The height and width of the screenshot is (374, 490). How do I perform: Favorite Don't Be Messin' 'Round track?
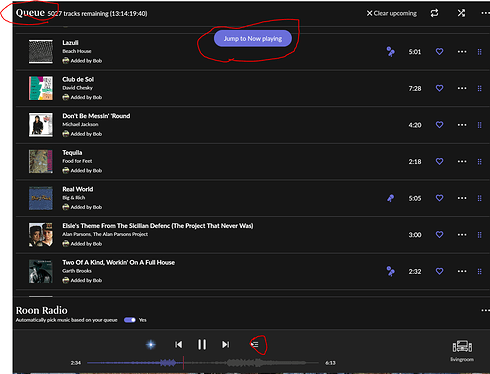click(x=439, y=125)
